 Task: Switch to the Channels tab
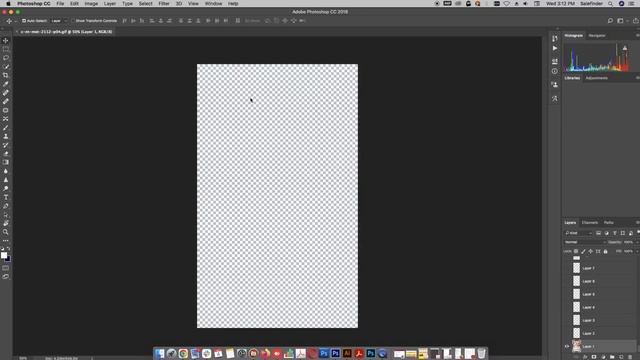[589, 222]
